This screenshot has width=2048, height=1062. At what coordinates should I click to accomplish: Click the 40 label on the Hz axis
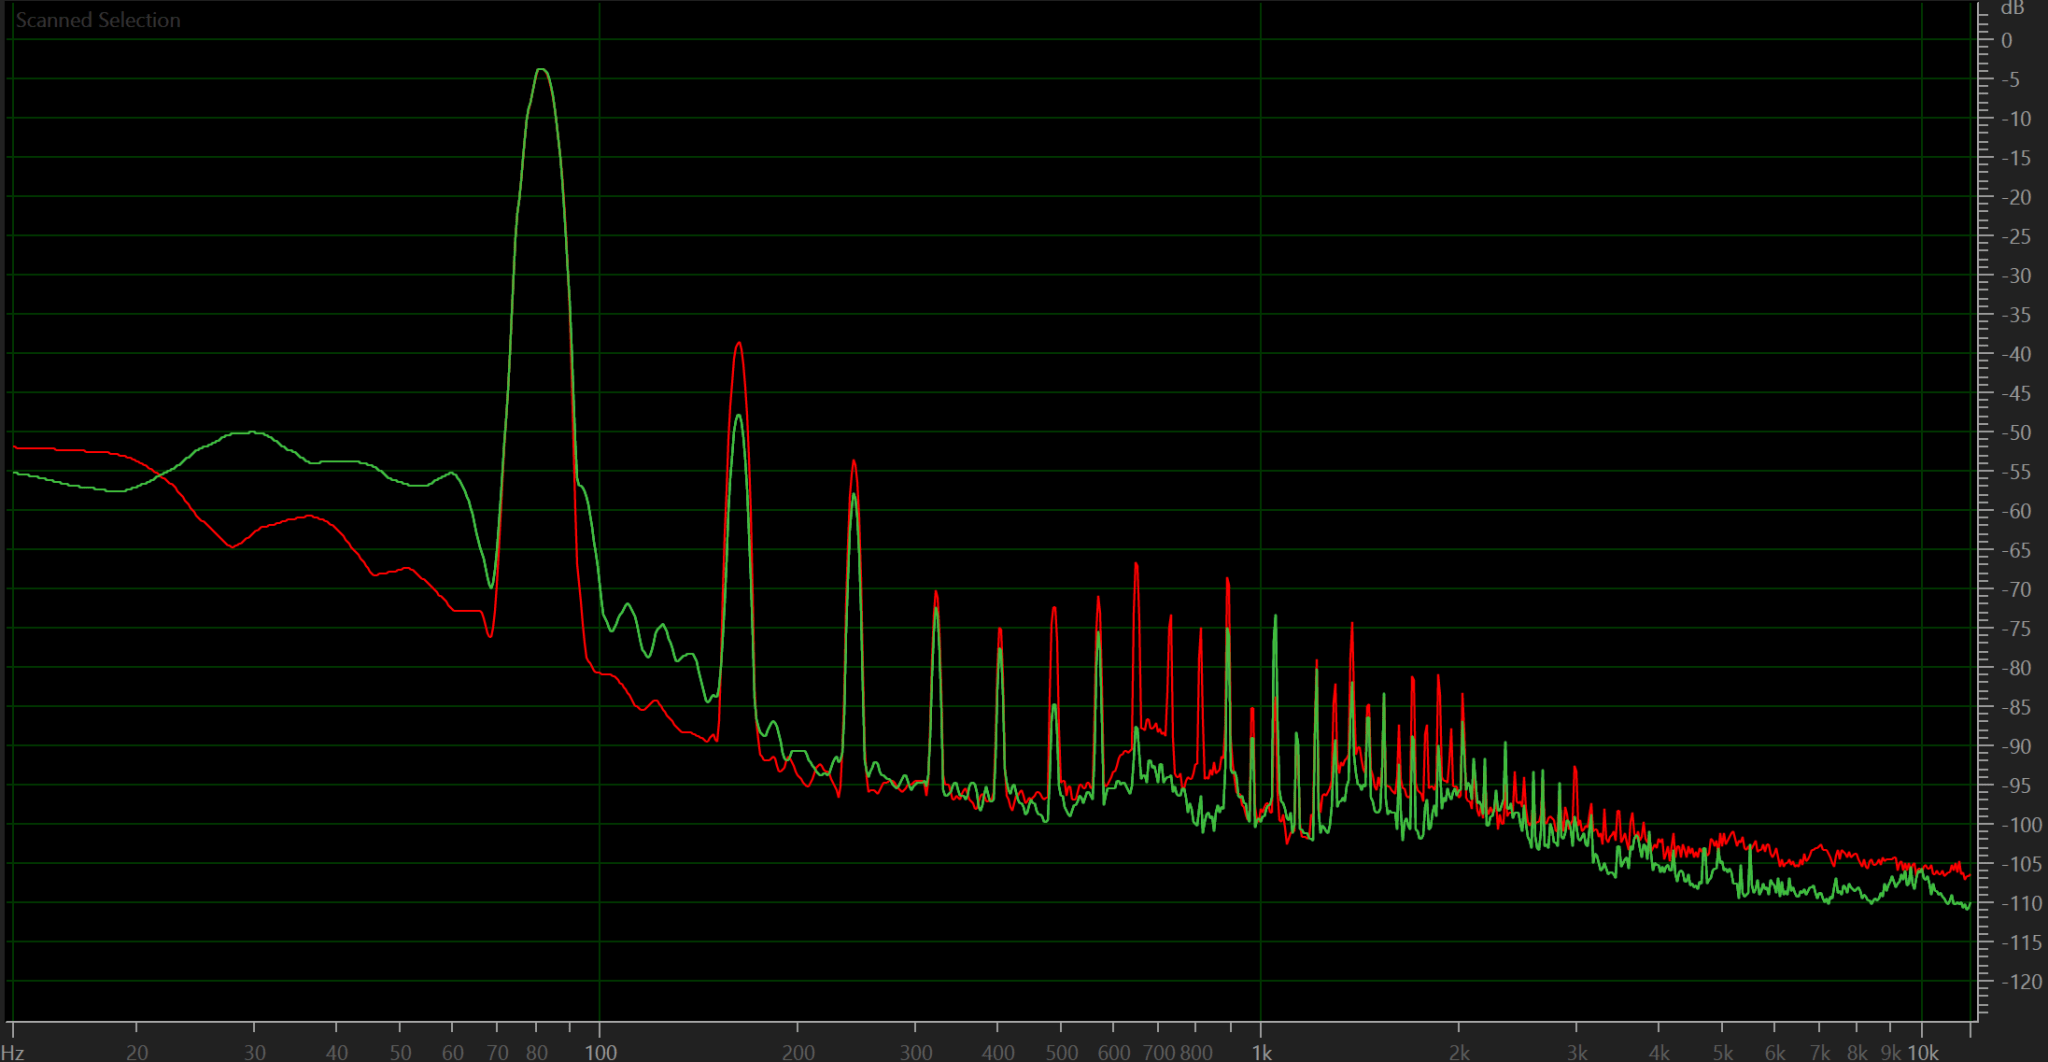(337, 1052)
